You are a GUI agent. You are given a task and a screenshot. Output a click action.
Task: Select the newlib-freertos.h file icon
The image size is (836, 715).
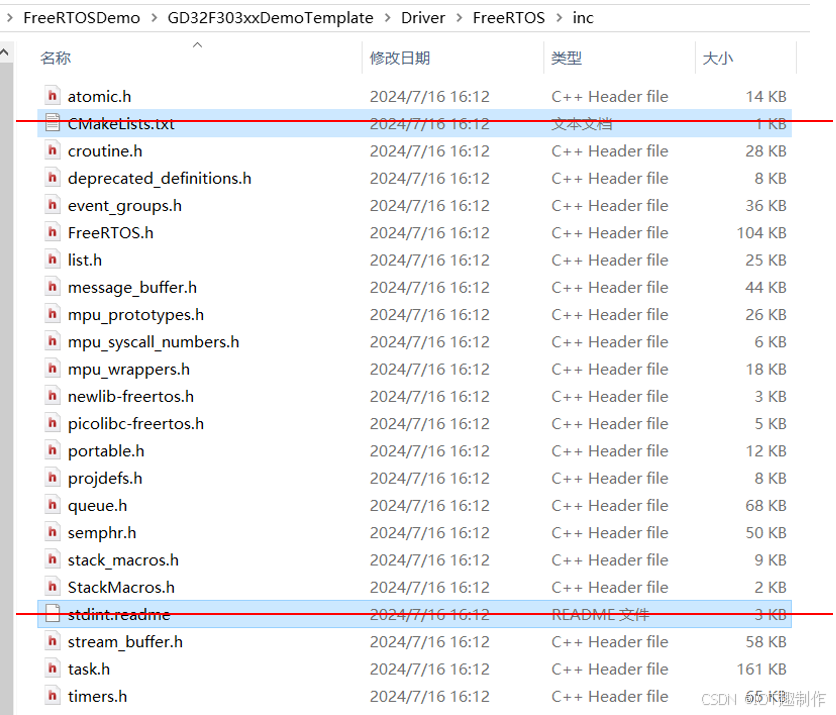point(52,396)
